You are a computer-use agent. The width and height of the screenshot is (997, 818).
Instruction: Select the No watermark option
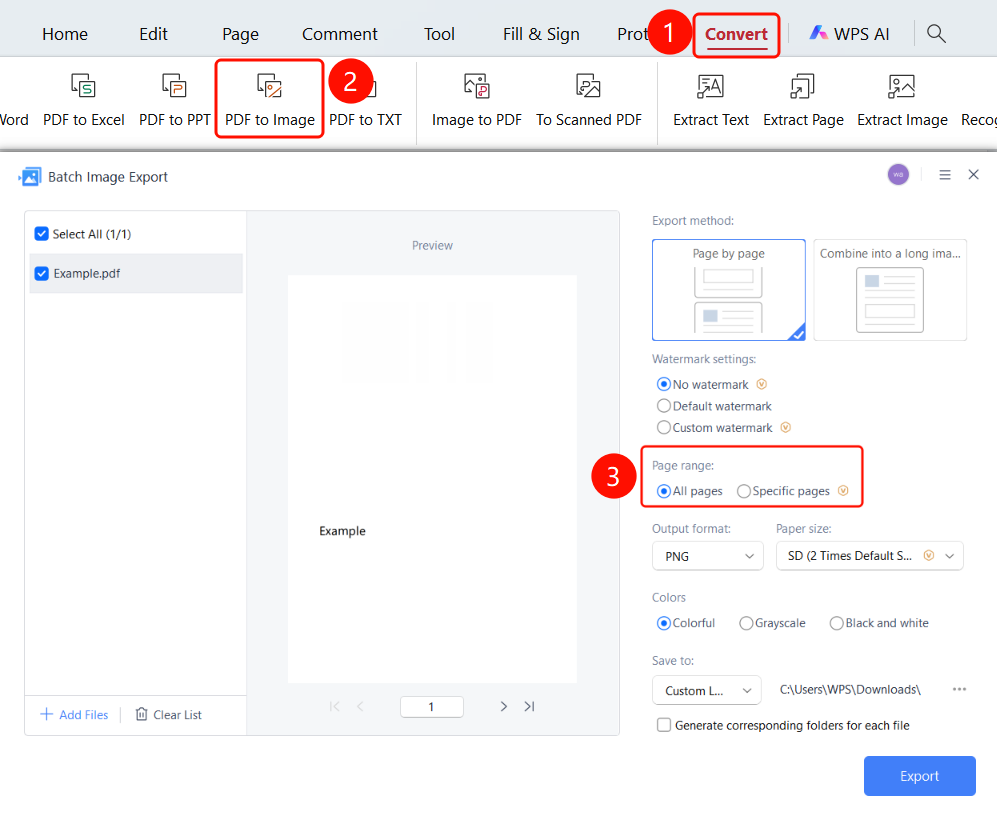pyautogui.click(x=664, y=384)
